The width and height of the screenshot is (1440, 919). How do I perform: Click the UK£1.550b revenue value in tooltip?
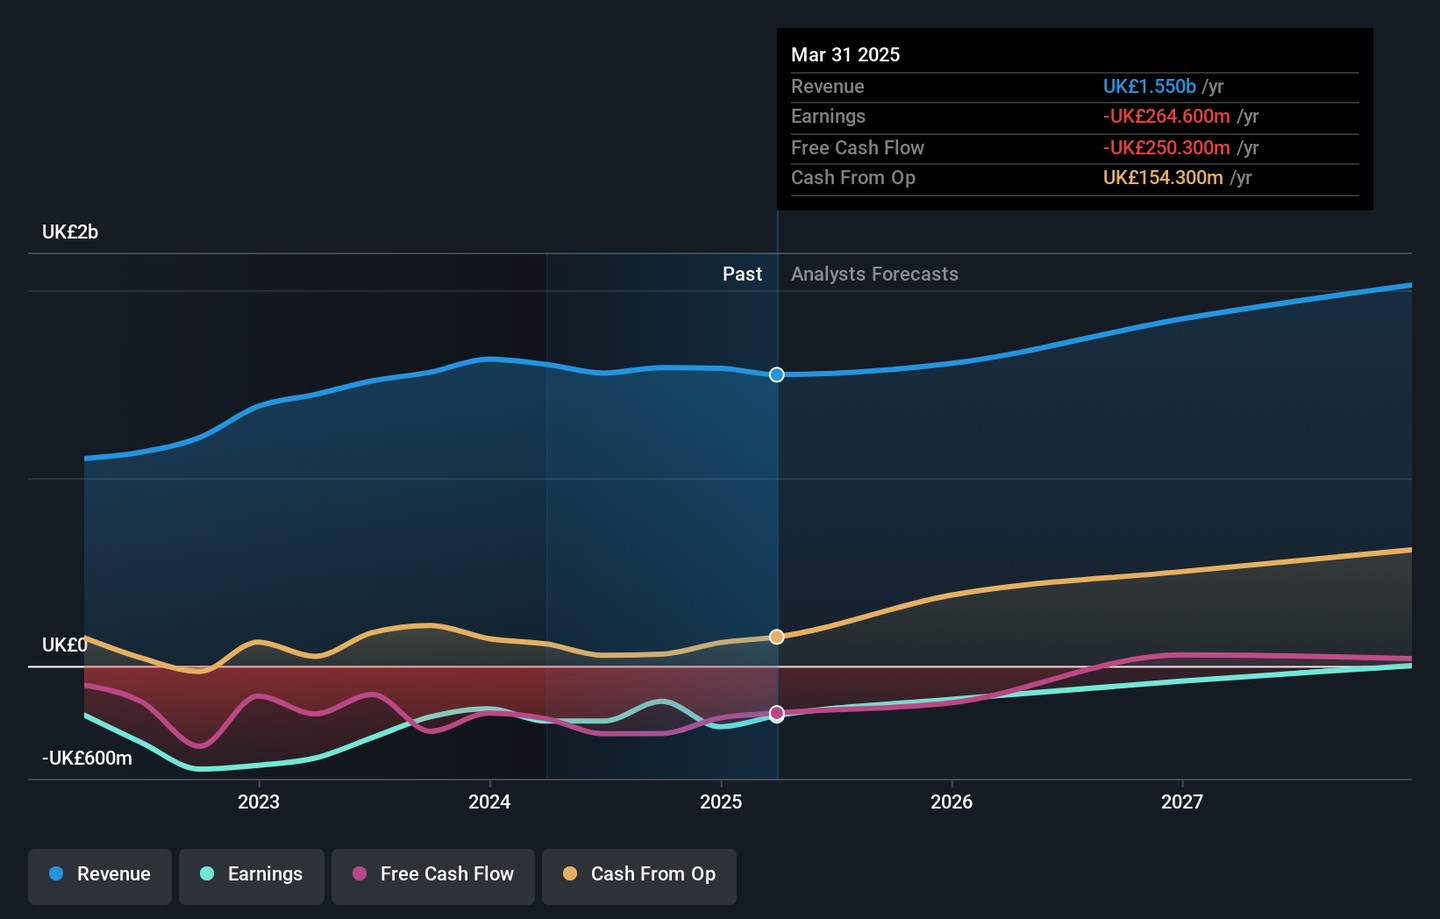1149,87
